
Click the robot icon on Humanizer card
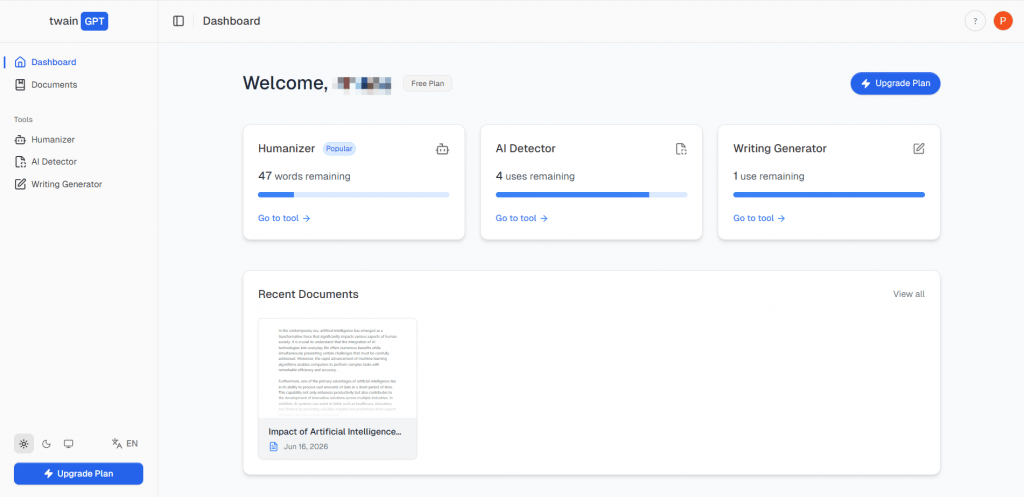tap(442, 149)
